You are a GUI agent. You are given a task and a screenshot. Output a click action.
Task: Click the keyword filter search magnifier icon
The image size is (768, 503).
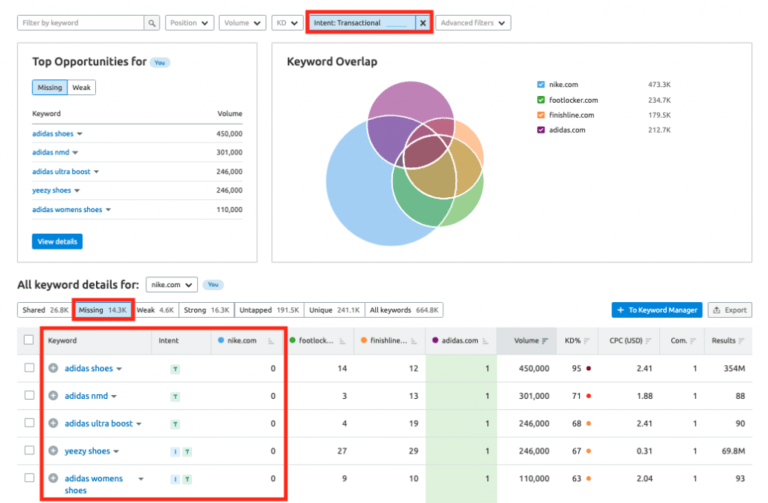pyautogui.click(x=152, y=23)
